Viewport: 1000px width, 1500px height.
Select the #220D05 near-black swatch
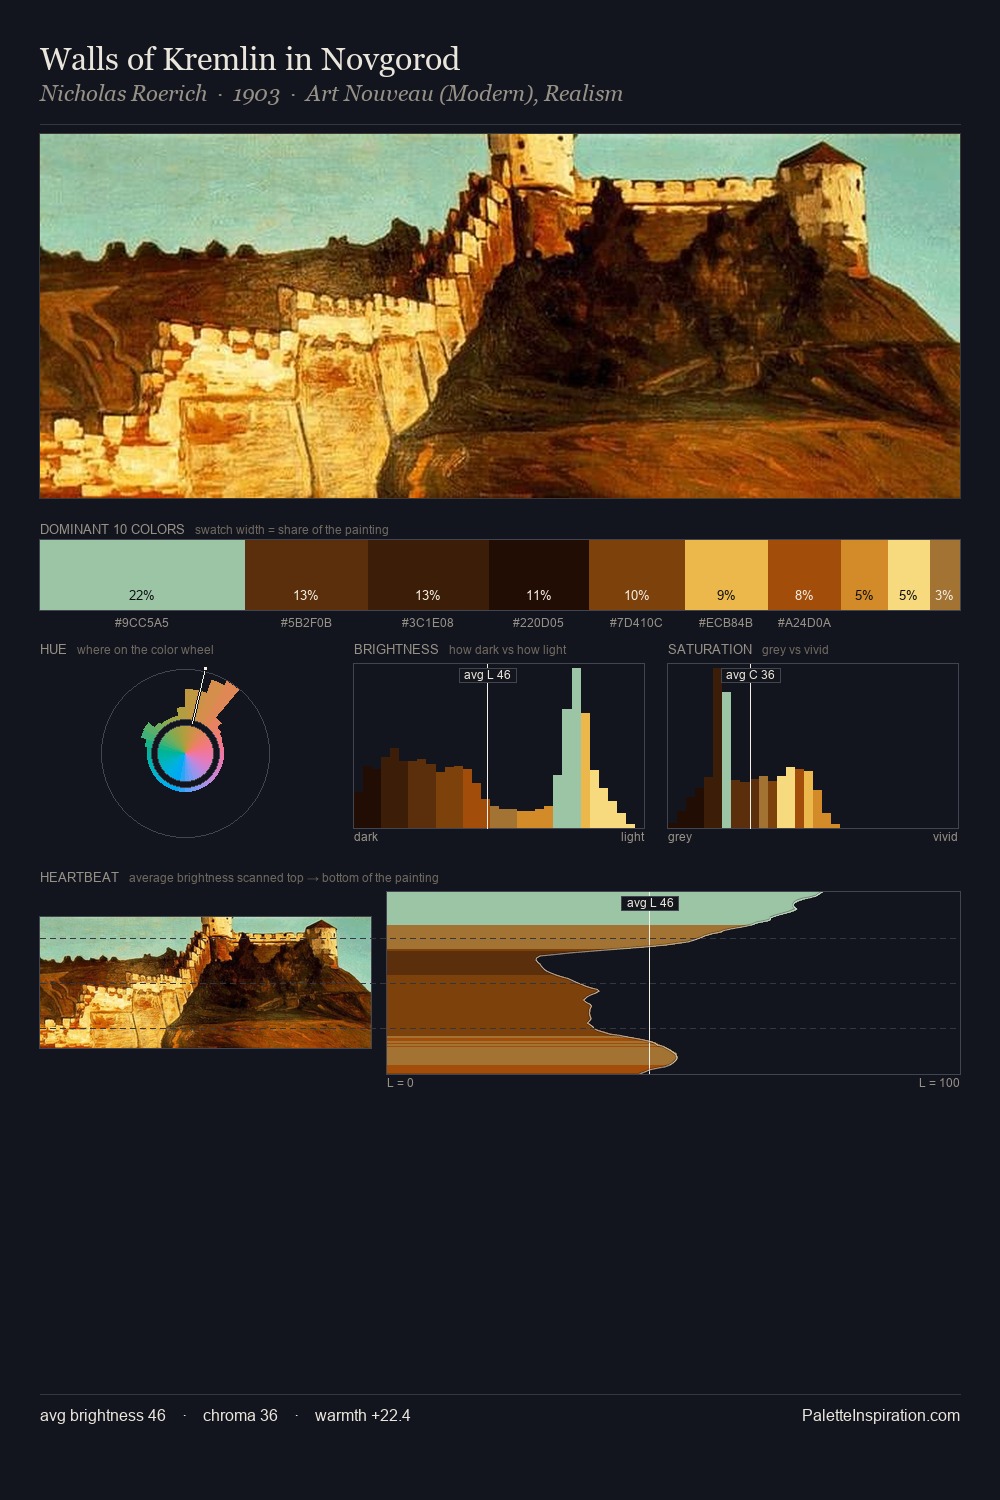539,575
